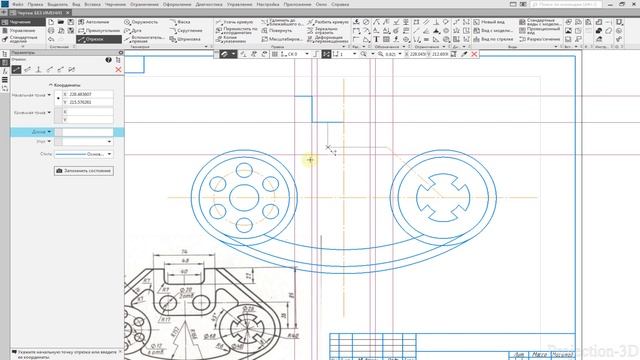Create a new document icon
The width and height of the screenshot is (640, 360).
(x=51, y=22)
